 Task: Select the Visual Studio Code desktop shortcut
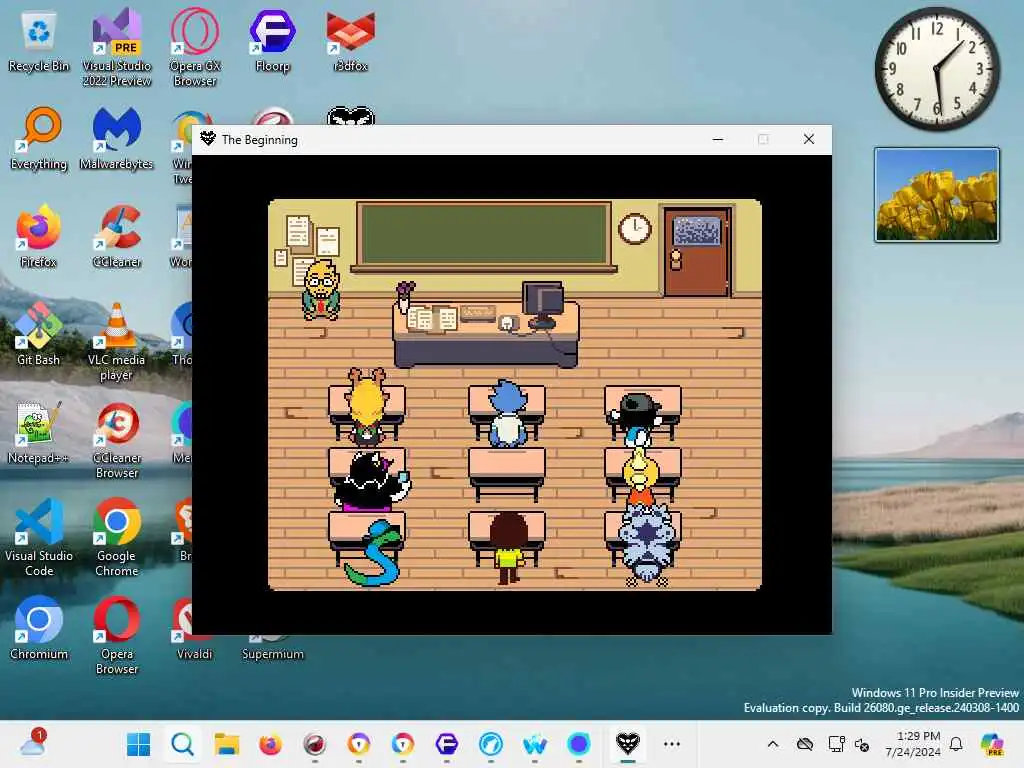click(x=39, y=538)
